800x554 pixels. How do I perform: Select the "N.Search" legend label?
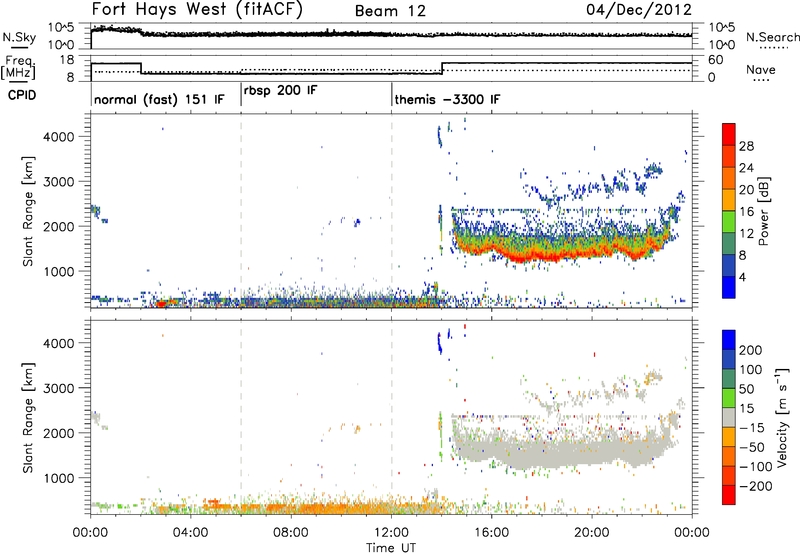(772, 37)
